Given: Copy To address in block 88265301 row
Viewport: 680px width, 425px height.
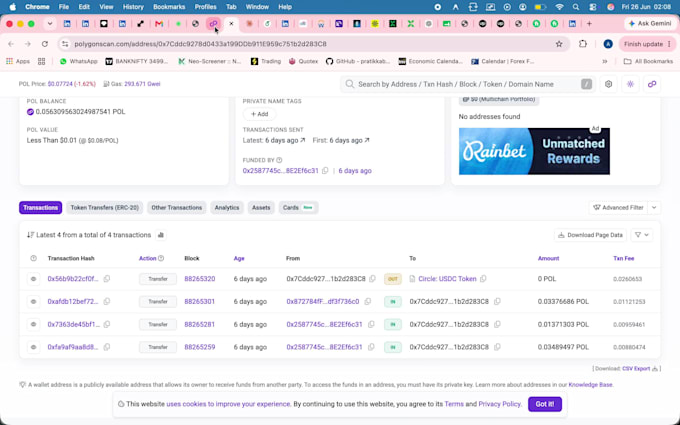Looking at the screenshot, I should click(x=497, y=301).
